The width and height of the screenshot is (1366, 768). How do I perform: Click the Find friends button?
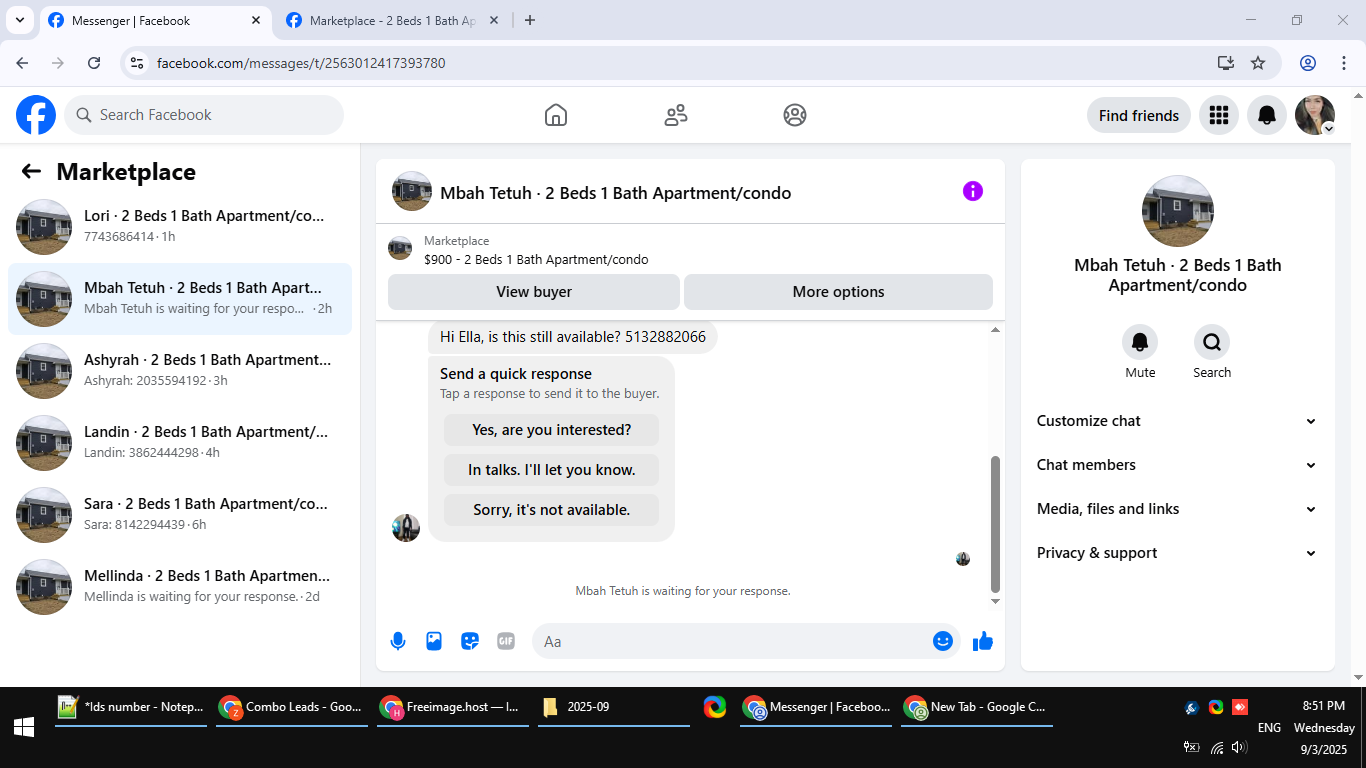(x=1139, y=115)
